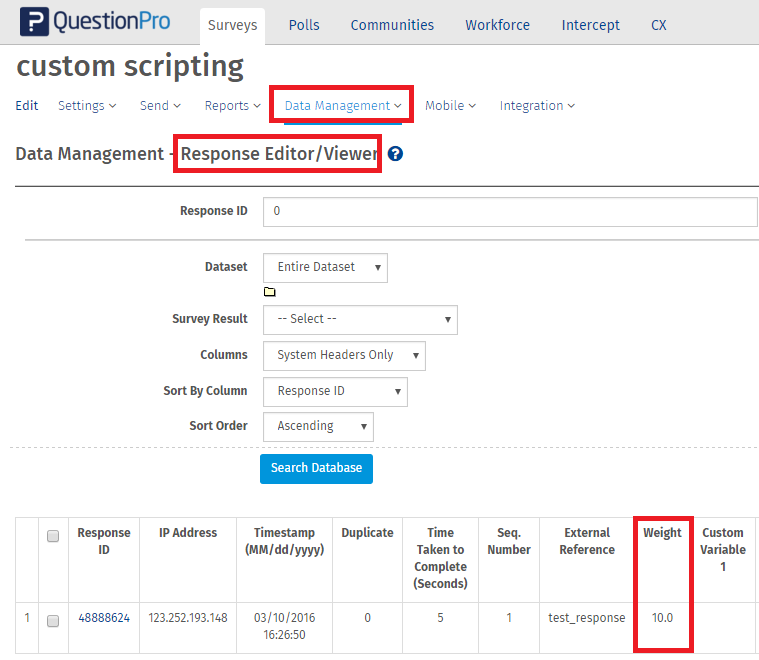The width and height of the screenshot is (759, 660).
Task: Open the Reports menu
Action: point(231,105)
